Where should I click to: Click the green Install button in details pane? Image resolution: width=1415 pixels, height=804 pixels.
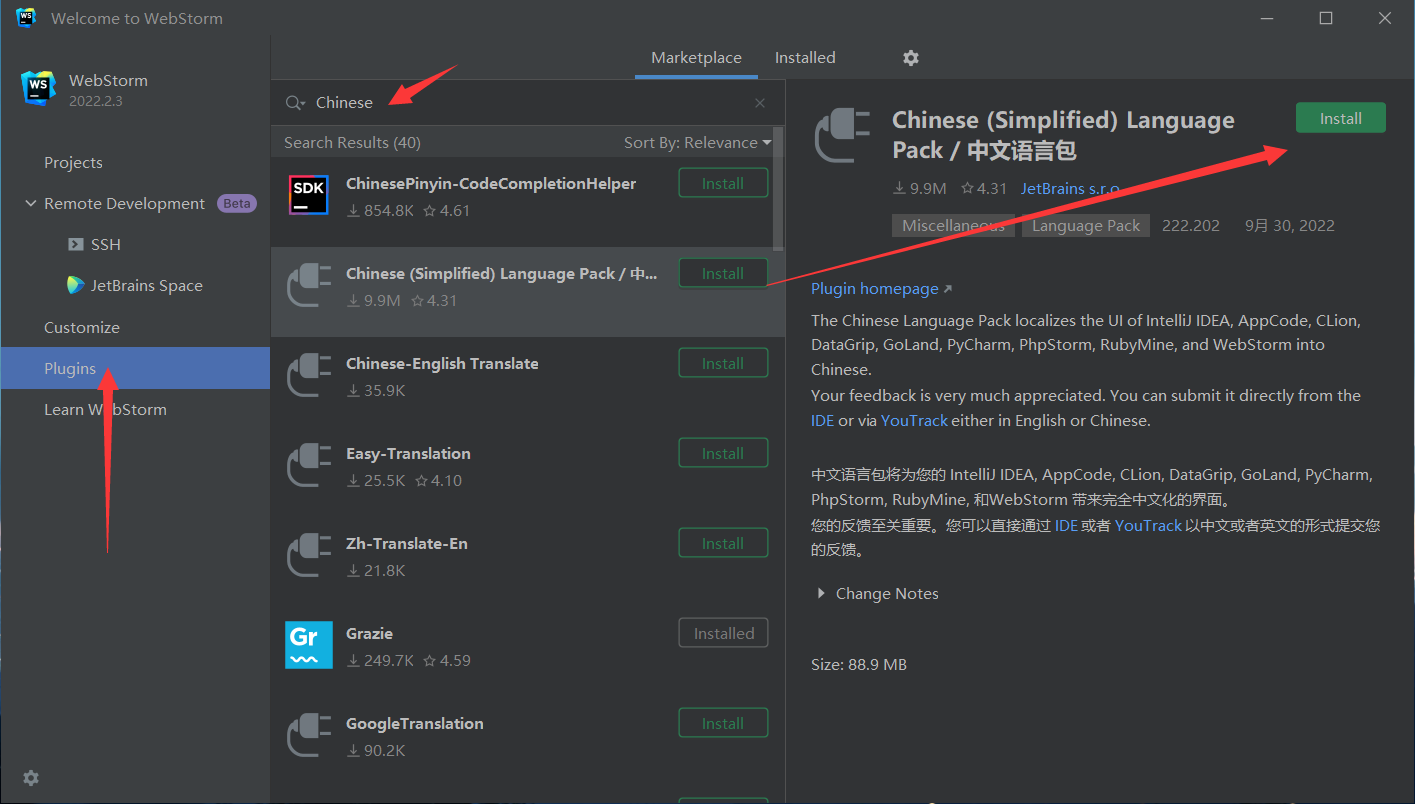point(1341,118)
